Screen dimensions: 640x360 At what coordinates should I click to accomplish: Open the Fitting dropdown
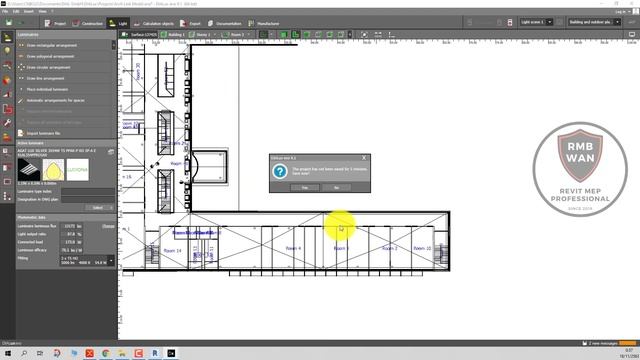point(87,260)
